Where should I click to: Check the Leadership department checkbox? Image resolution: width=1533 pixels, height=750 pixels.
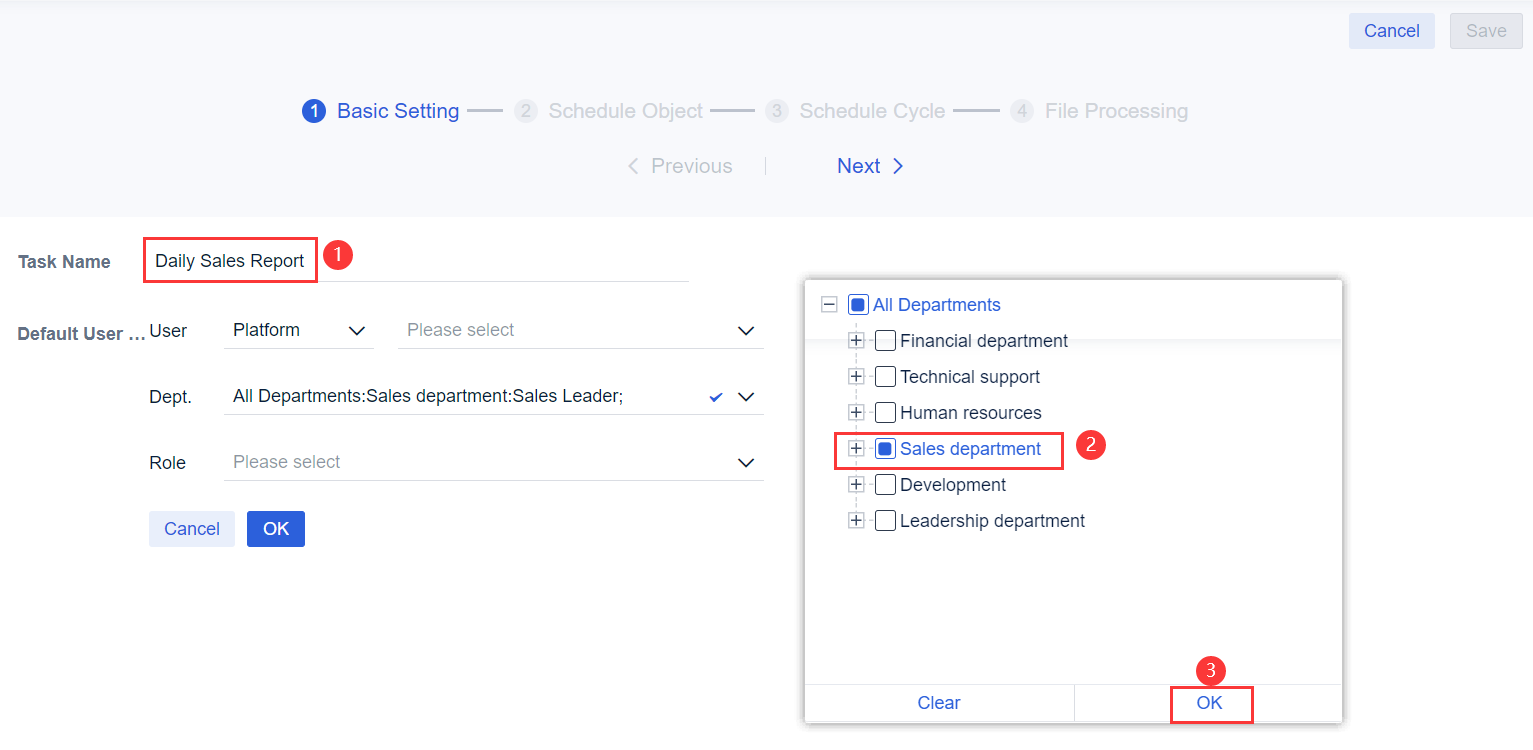pos(885,520)
